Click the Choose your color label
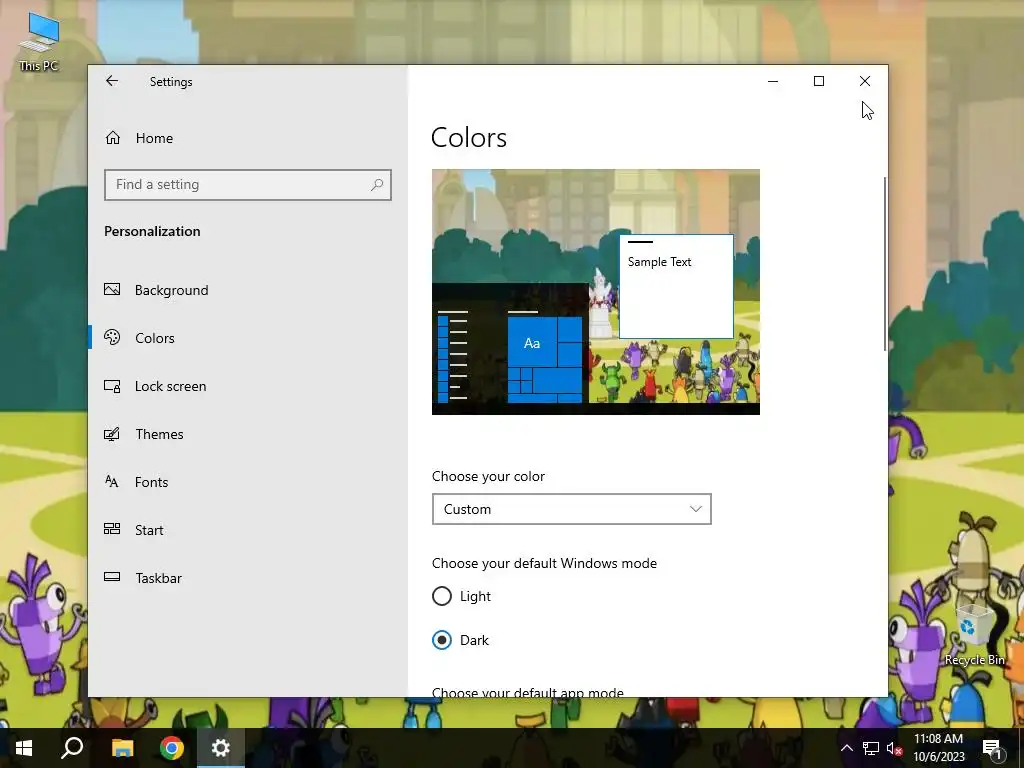 tap(488, 476)
